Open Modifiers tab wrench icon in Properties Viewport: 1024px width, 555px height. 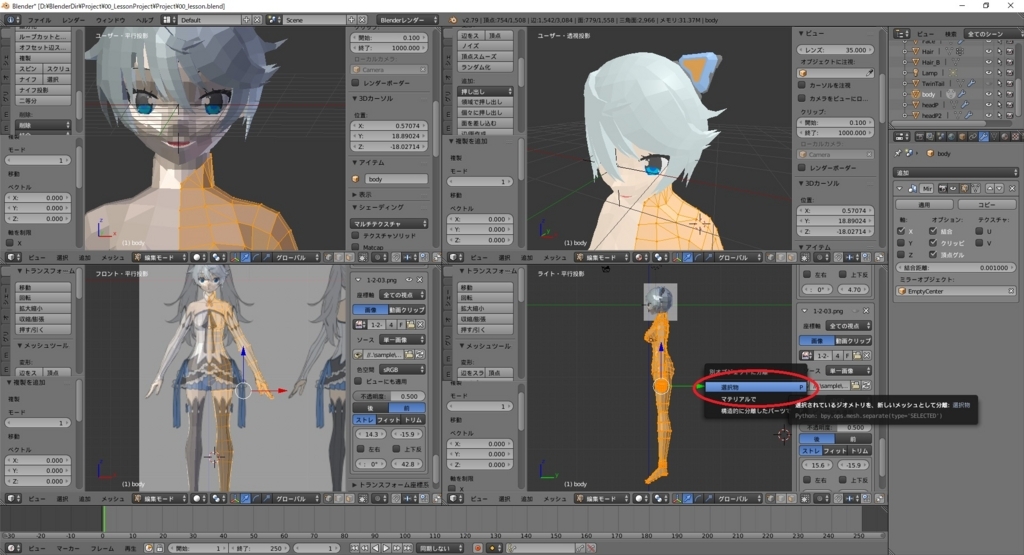click(x=984, y=136)
